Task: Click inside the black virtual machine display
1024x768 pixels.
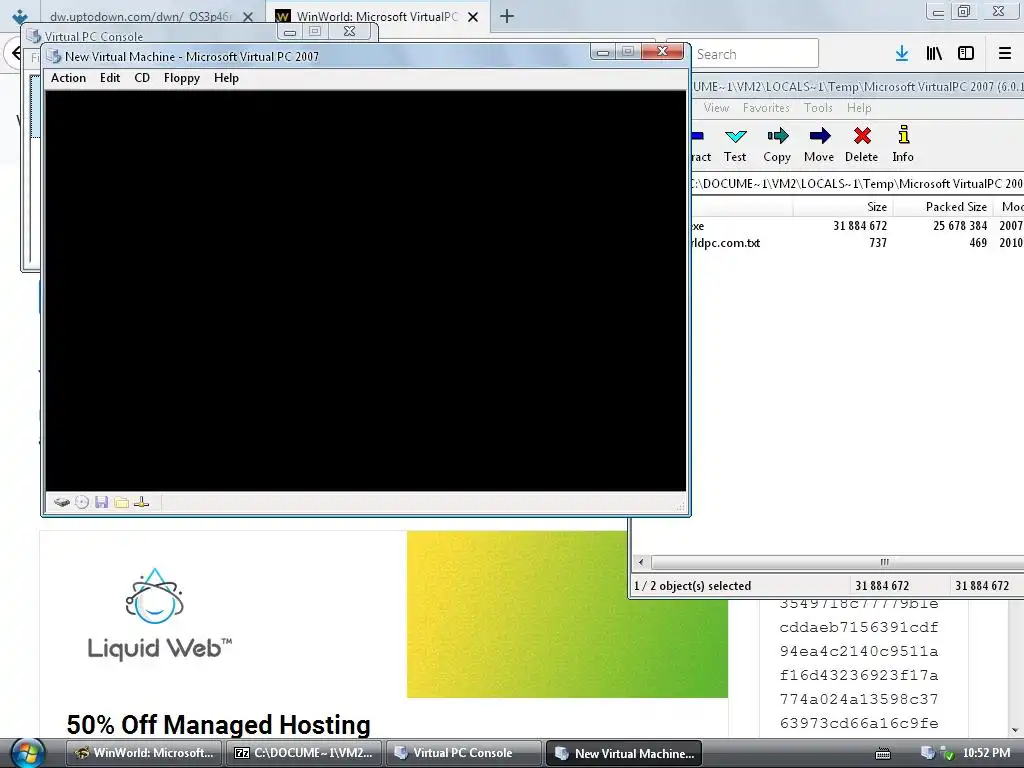Action: [x=366, y=291]
